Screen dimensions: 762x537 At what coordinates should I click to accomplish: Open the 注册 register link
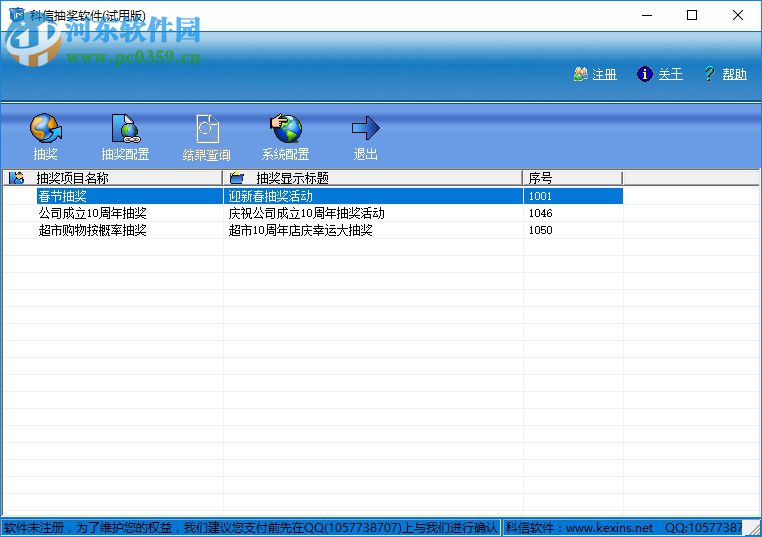tap(604, 74)
